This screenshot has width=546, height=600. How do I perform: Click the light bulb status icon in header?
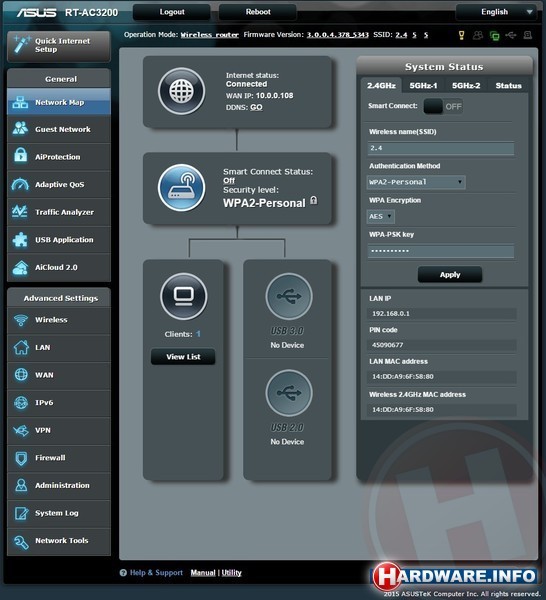(461, 35)
